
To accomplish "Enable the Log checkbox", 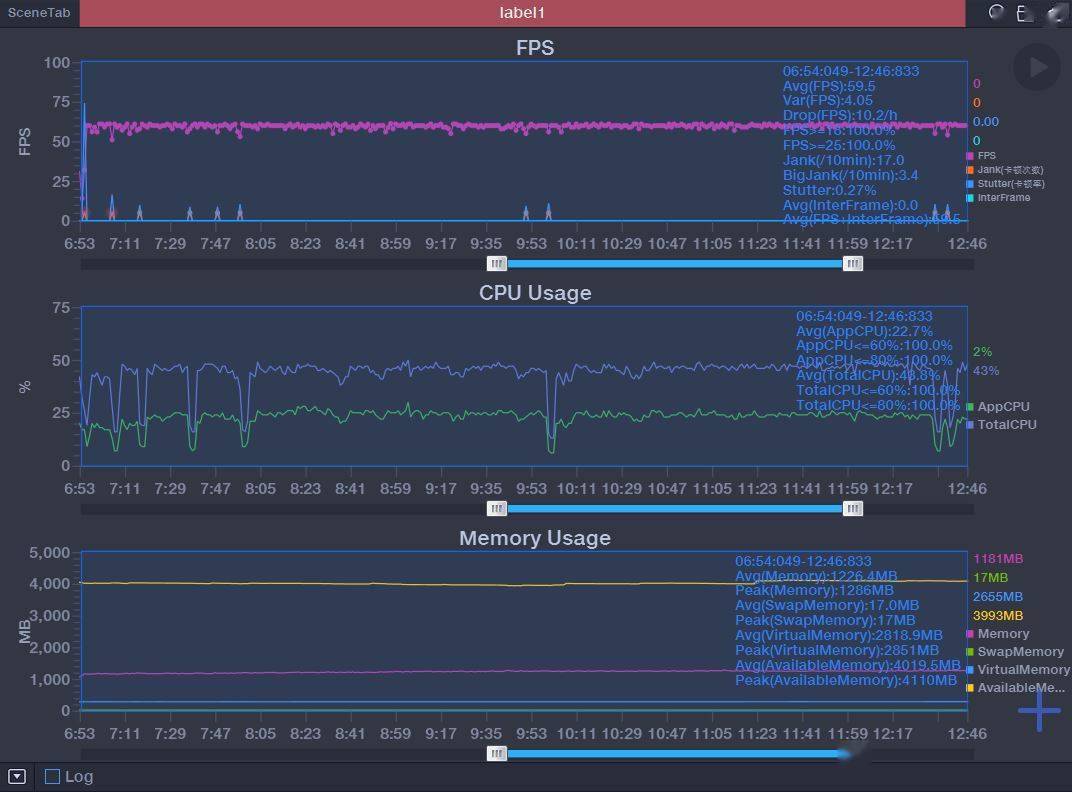I will pyautogui.click(x=52, y=776).
